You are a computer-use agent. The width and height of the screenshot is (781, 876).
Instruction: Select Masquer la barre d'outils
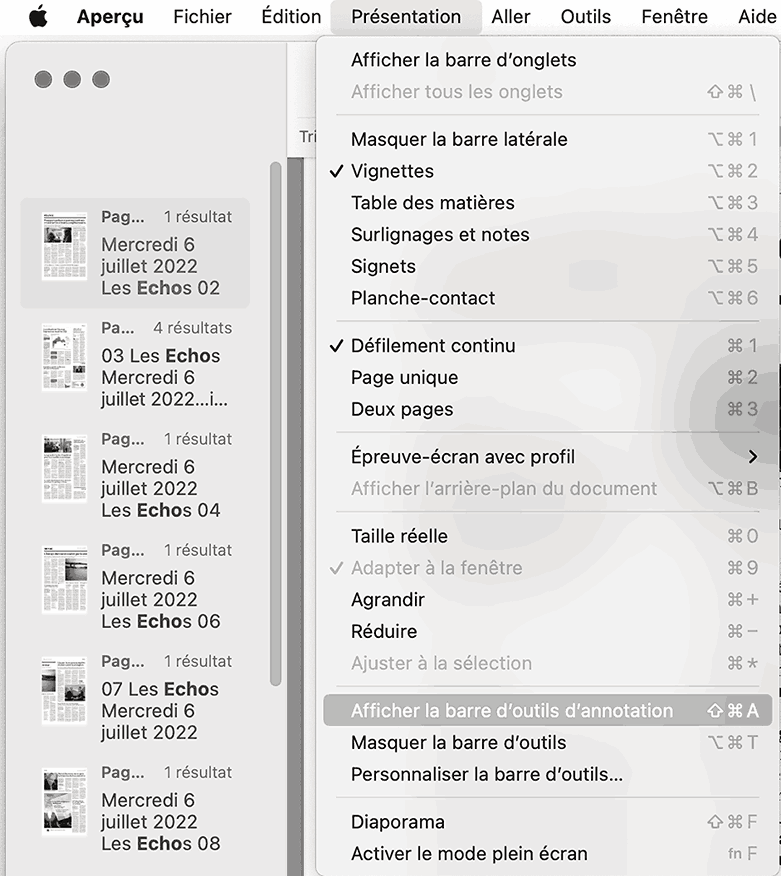[x=547, y=742]
